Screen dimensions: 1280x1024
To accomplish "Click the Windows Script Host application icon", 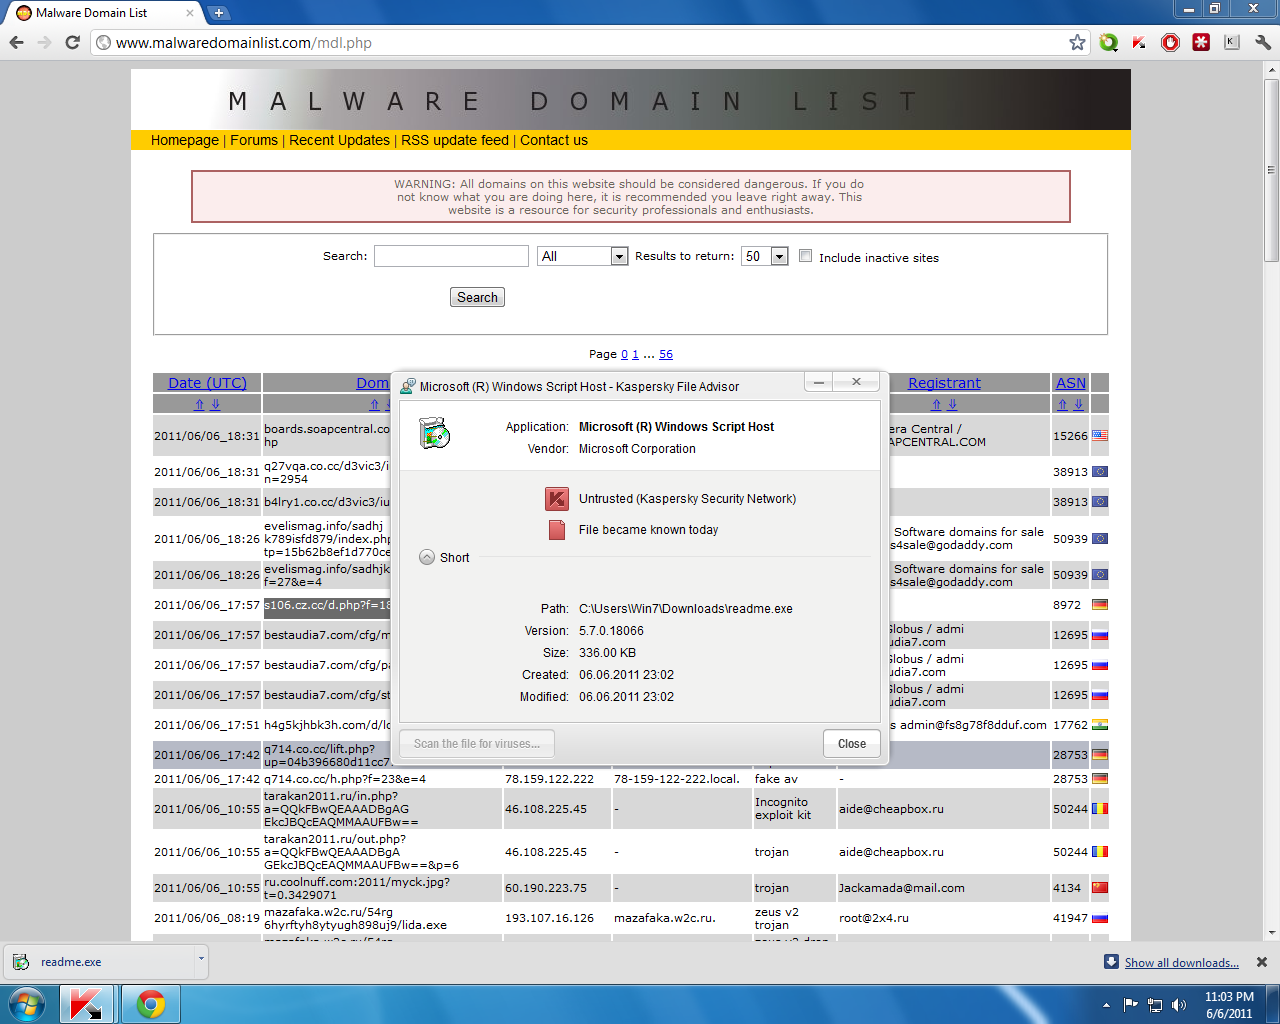I will tap(435, 434).
